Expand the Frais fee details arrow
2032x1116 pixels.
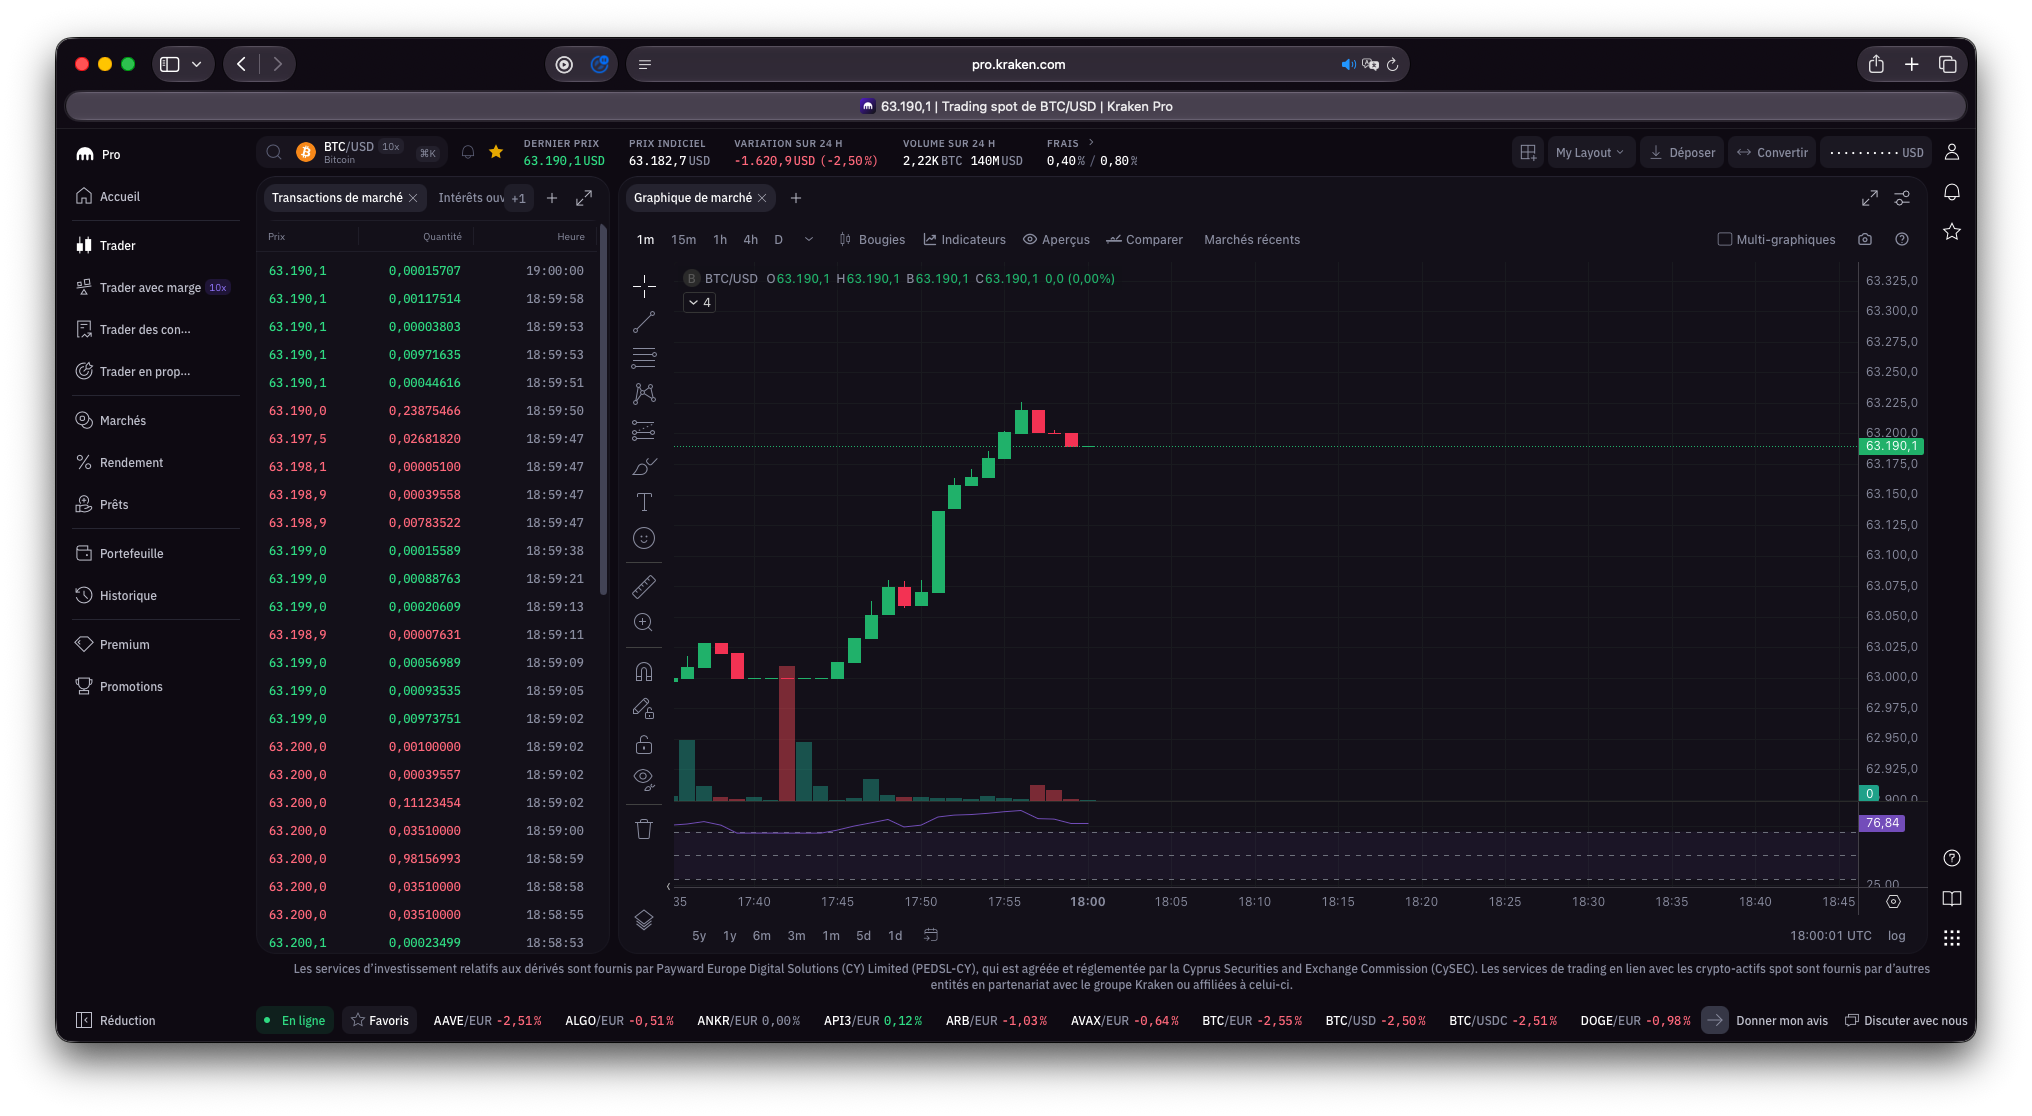tap(1091, 143)
